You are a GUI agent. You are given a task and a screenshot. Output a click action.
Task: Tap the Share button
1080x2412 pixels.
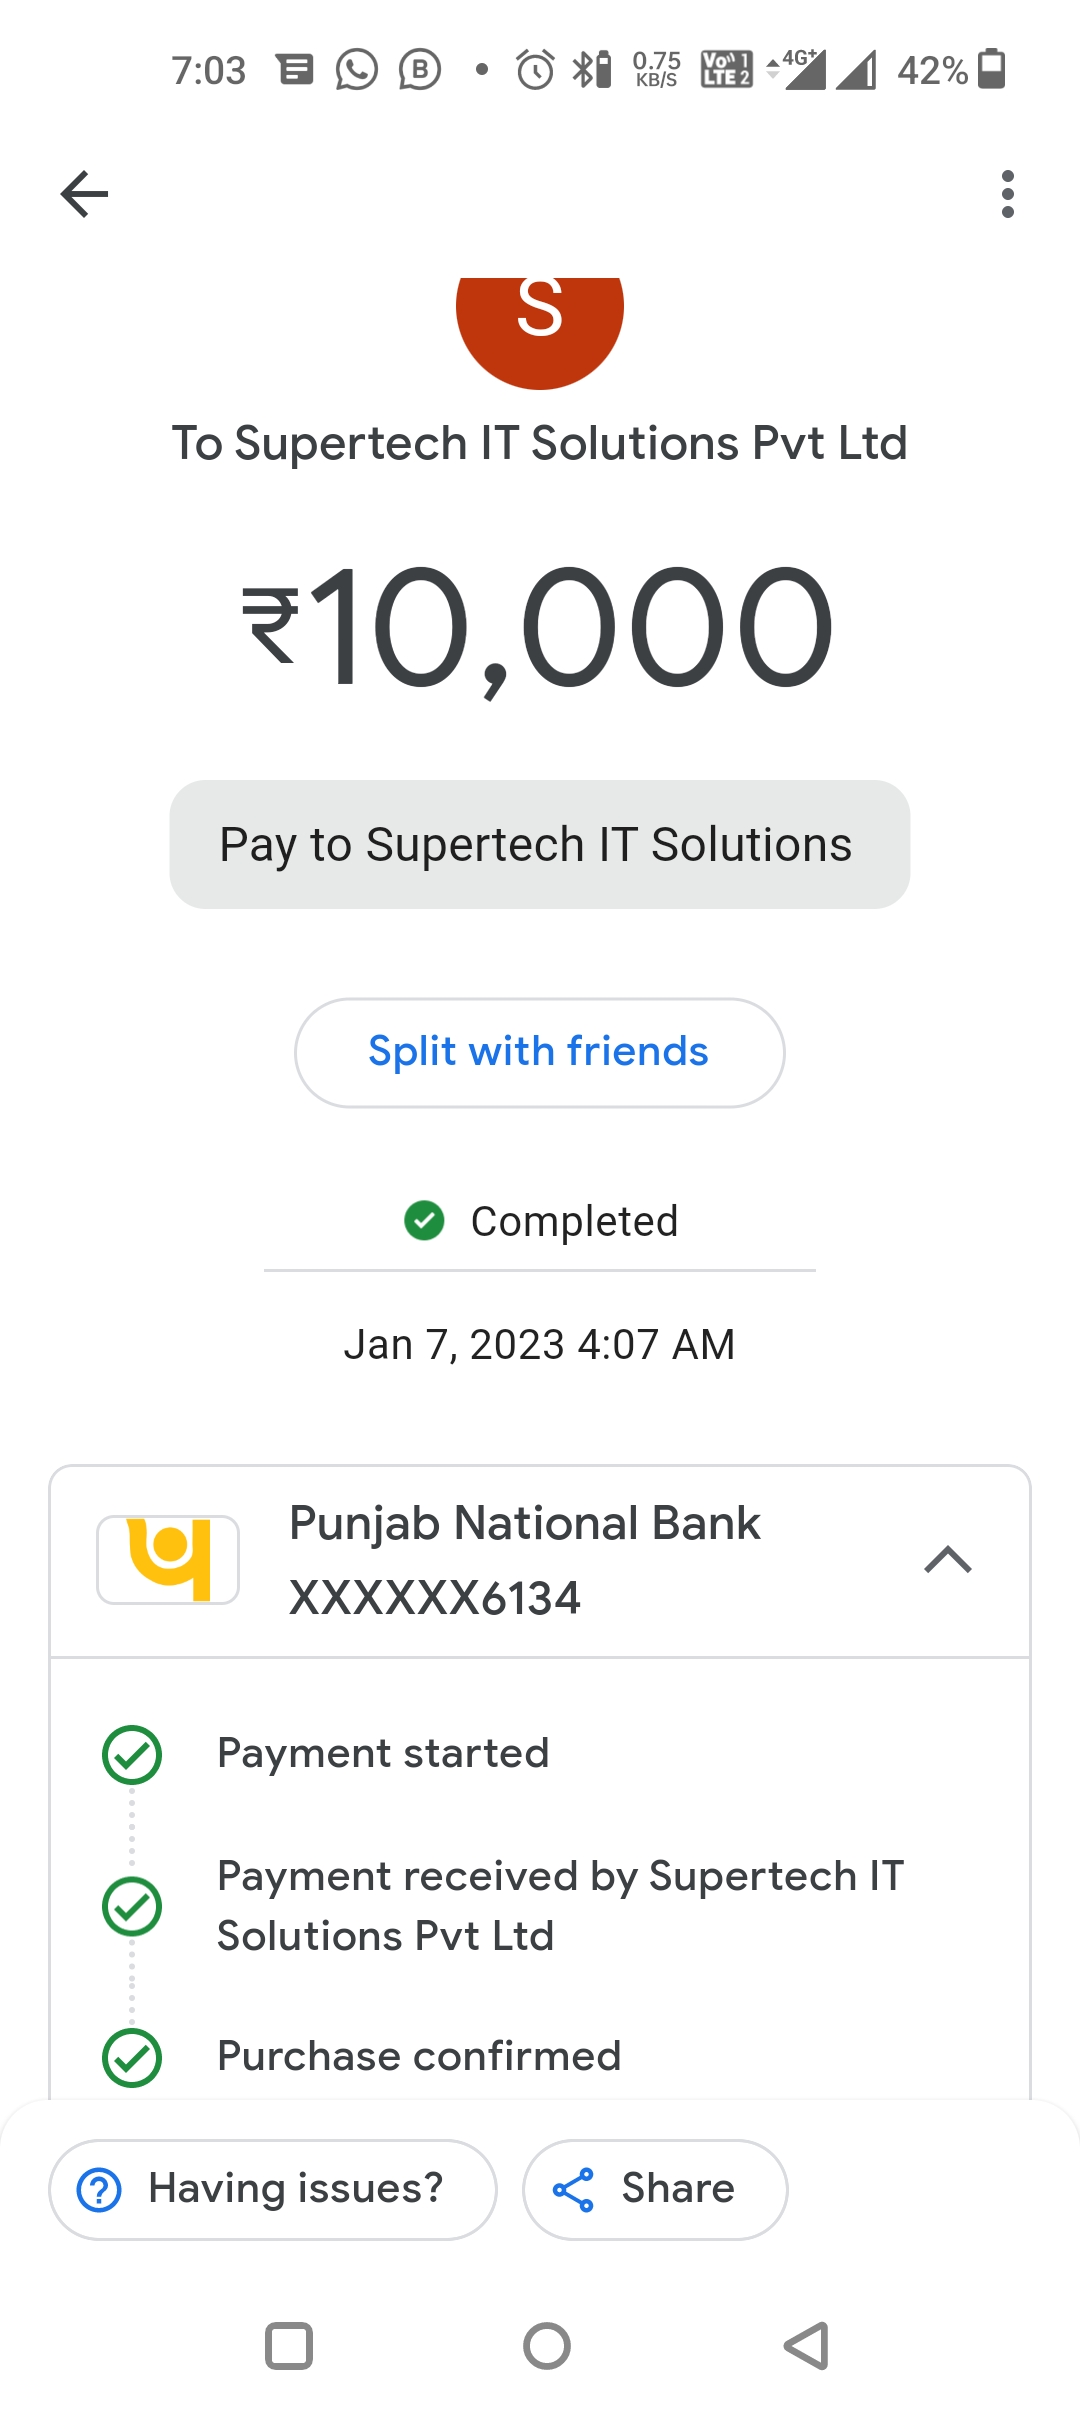click(655, 2189)
